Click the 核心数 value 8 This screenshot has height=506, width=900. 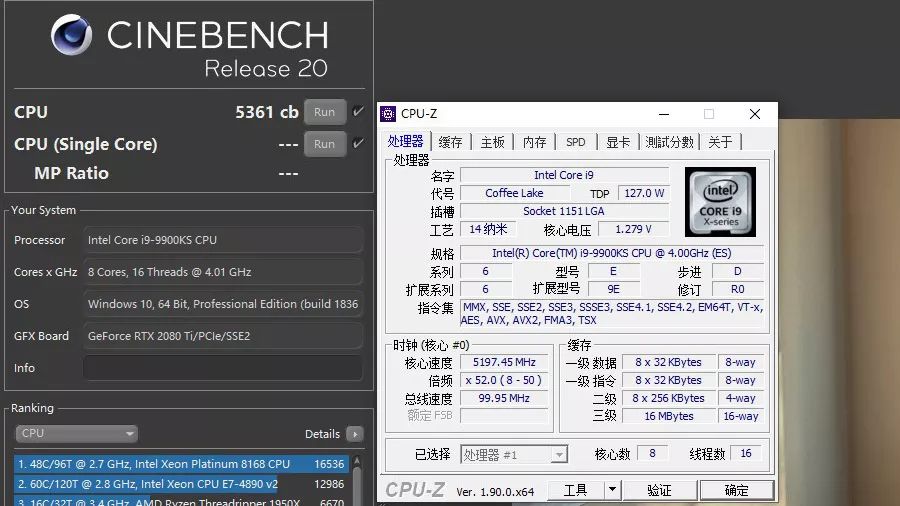tap(653, 454)
